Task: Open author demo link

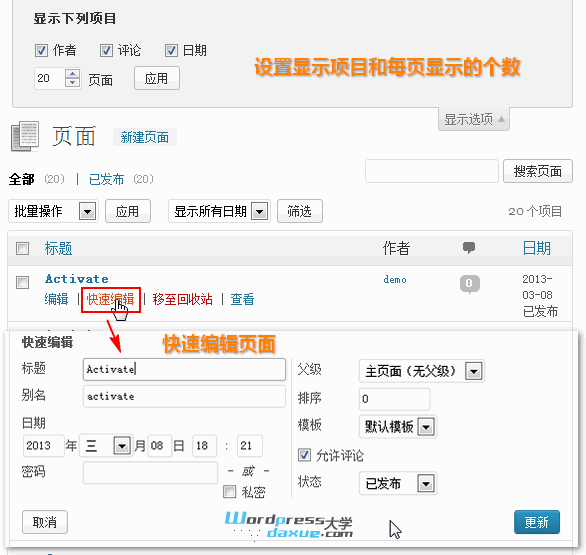Action: click(395, 280)
